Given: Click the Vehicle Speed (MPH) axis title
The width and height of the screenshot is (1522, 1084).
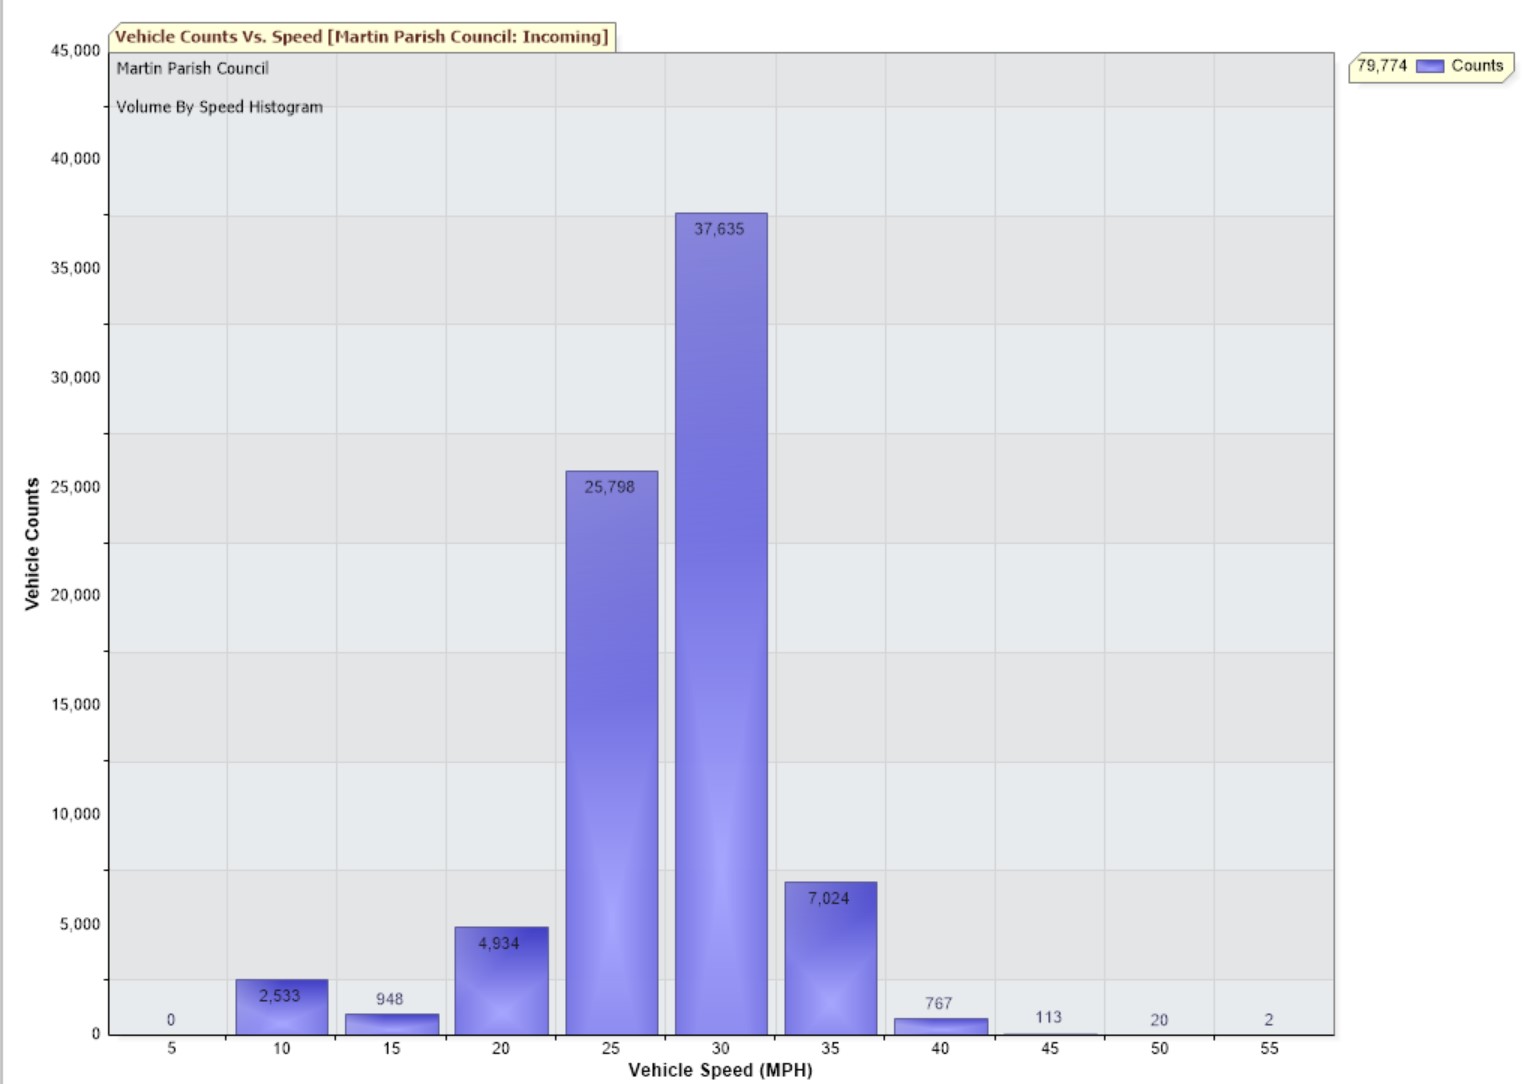Looking at the screenshot, I should pyautogui.click(x=720, y=1070).
